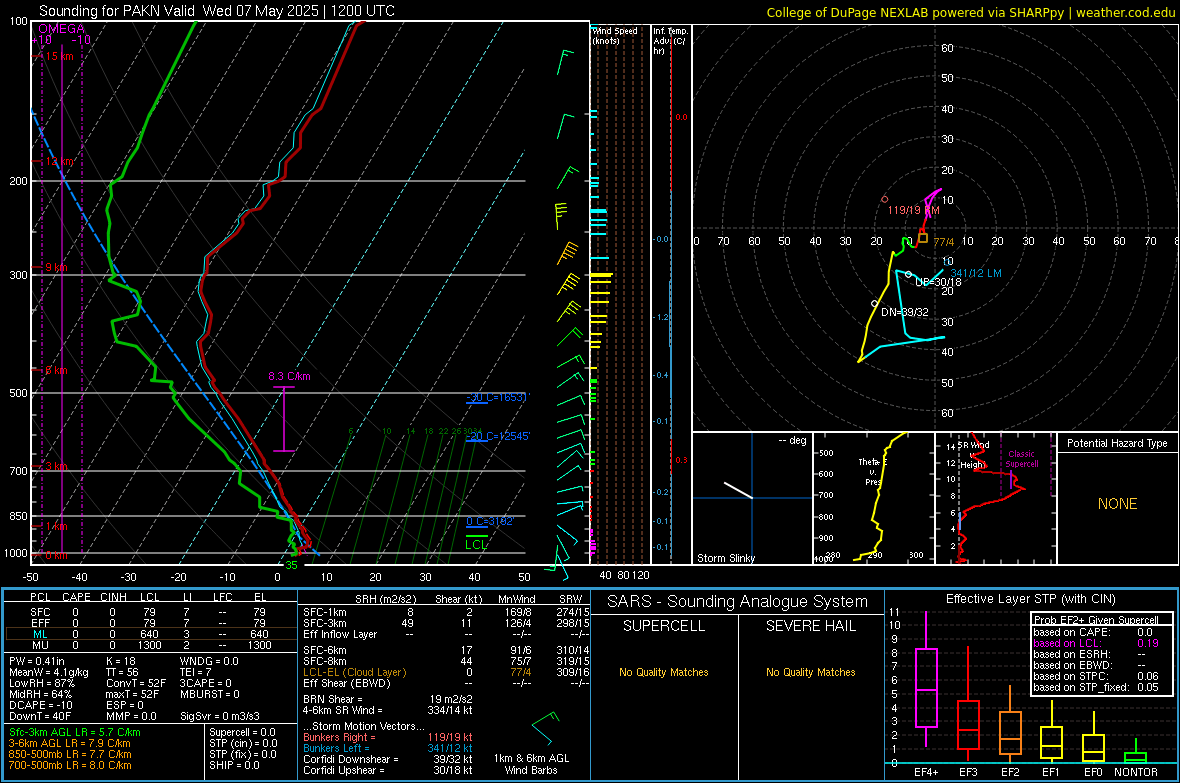This screenshot has width=1180, height=783.
Task: Click the green LCL marker label on skew-T
Action: pos(476,544)
